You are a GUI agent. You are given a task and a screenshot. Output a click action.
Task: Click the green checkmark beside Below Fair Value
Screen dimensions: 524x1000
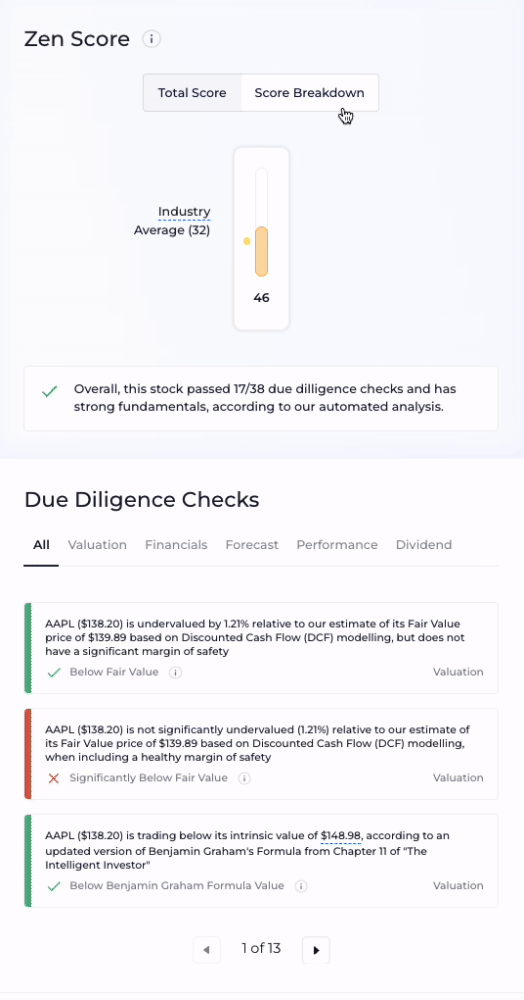(54, 672)
